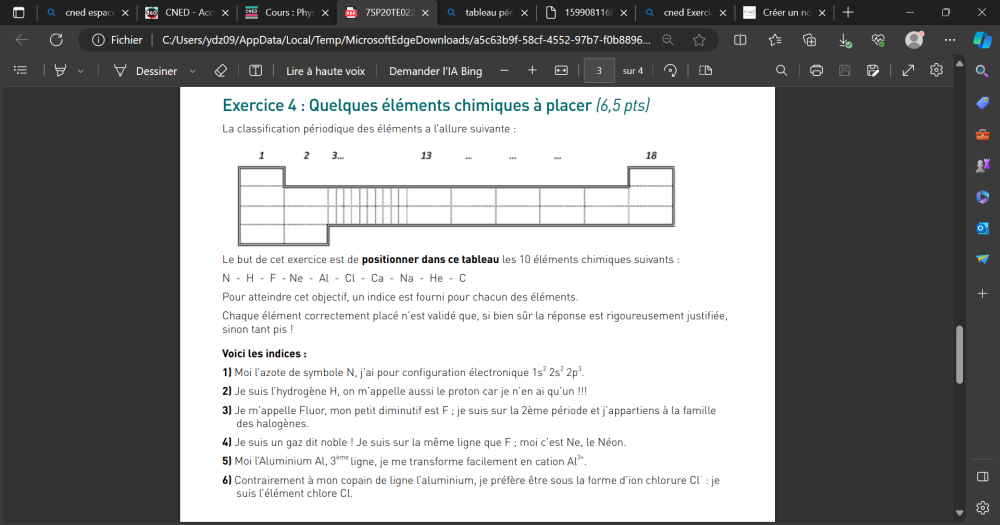Enter full screen PDF view
1000x525 pixels.
[x=908, y=71]
